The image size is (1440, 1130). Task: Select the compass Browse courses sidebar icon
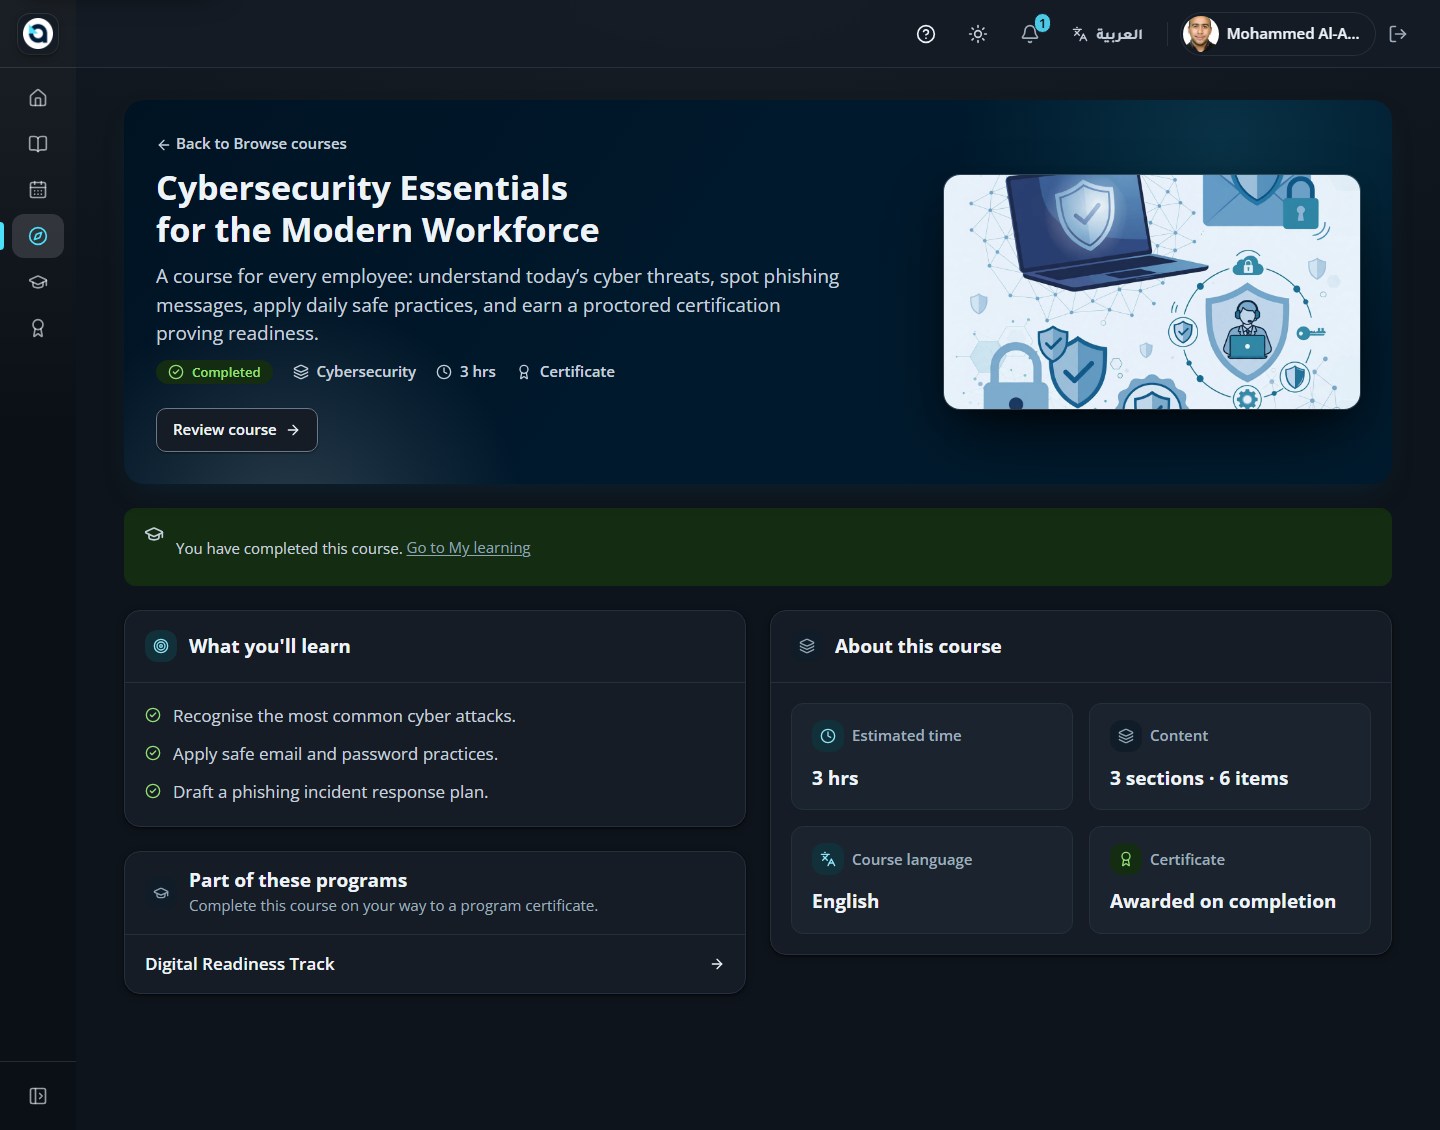pos(38,236)
